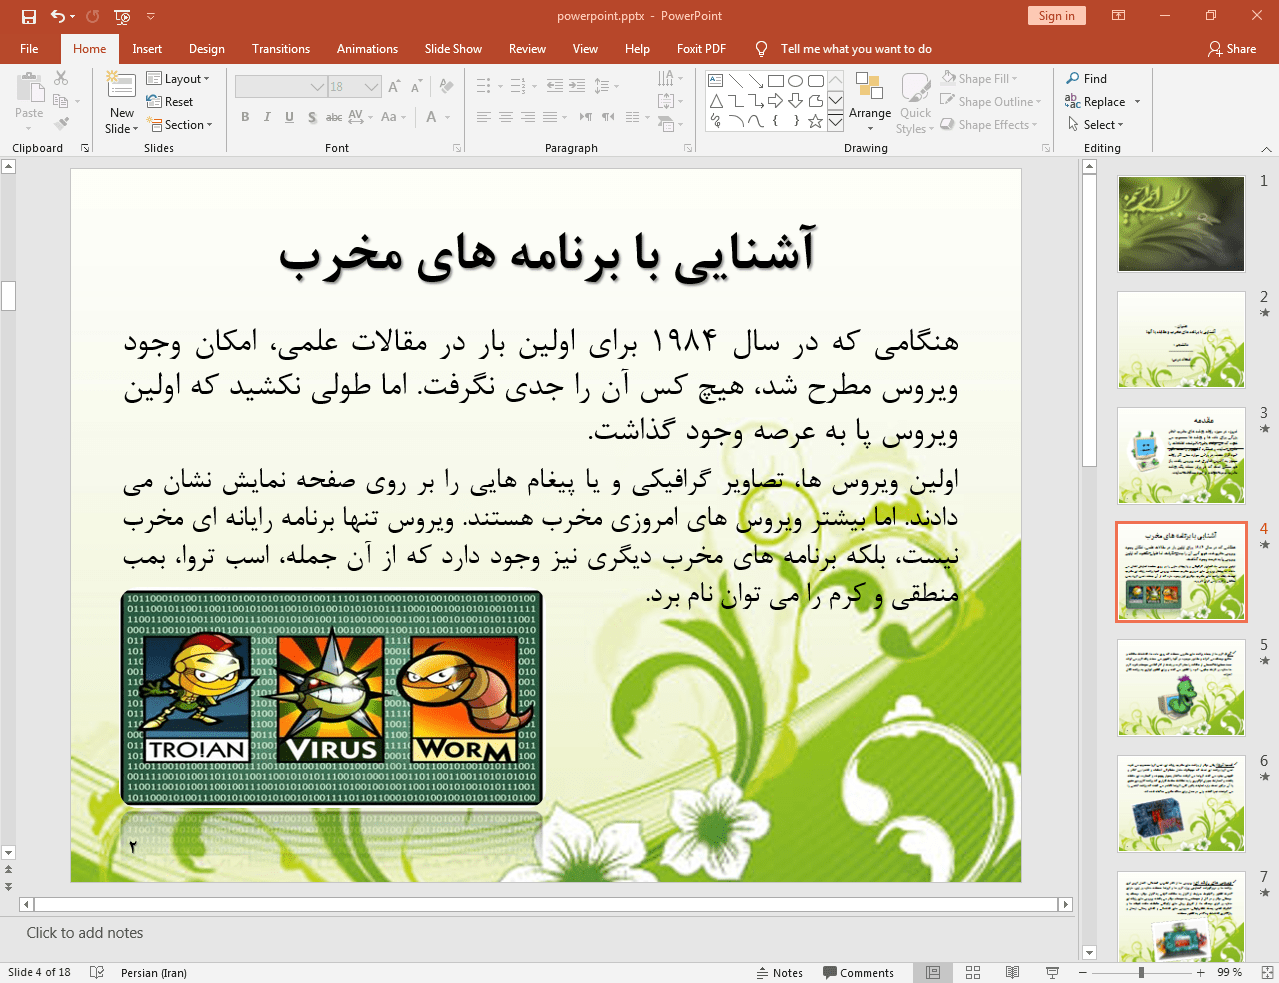Screen dimensions: 1279x983
Task: Open the Section dropdown menu
Action: [181, 125]
